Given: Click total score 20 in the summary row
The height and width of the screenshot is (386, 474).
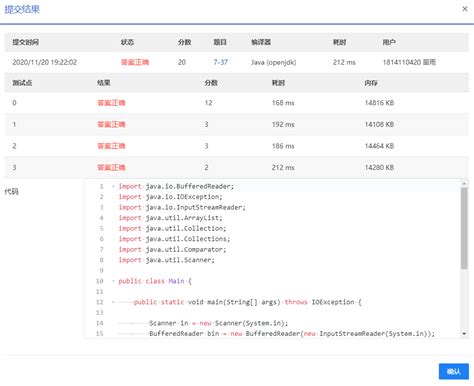Looking at the screenshot, I should coord(182,62).
